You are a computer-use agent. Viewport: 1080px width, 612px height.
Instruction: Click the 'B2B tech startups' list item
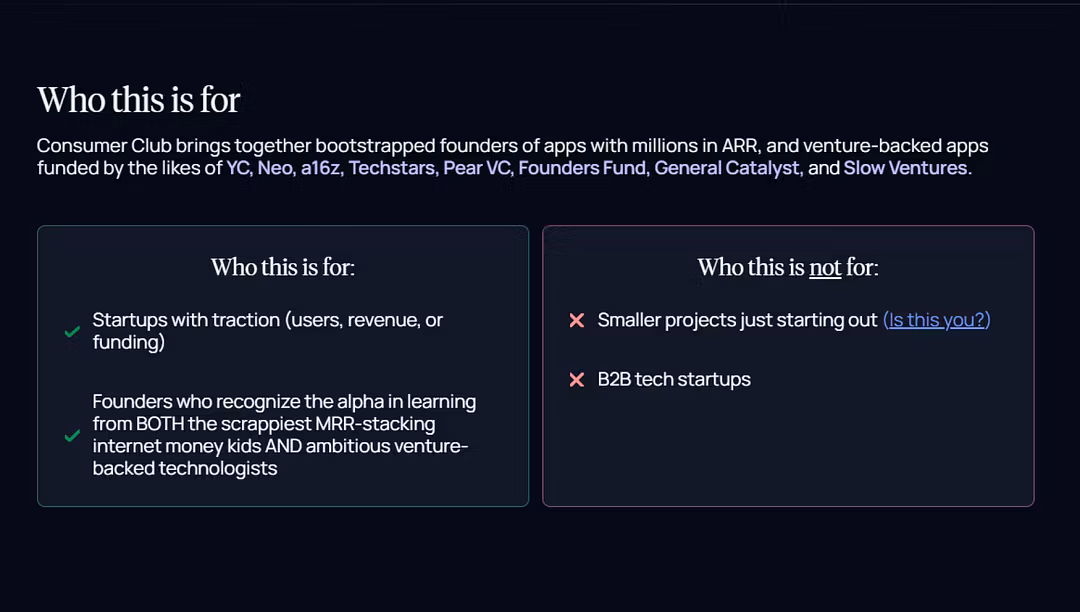674,379
